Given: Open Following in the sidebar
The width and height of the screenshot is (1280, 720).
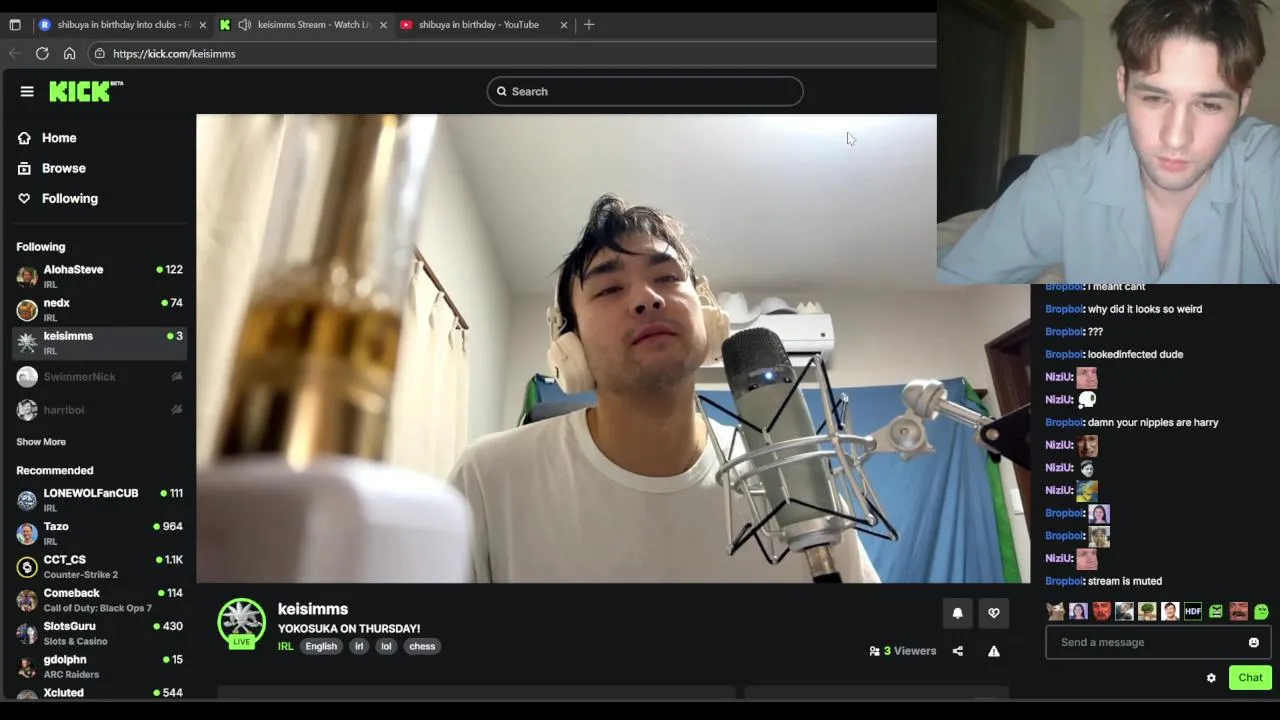Looking at the screenshot, I should [58, 198].
